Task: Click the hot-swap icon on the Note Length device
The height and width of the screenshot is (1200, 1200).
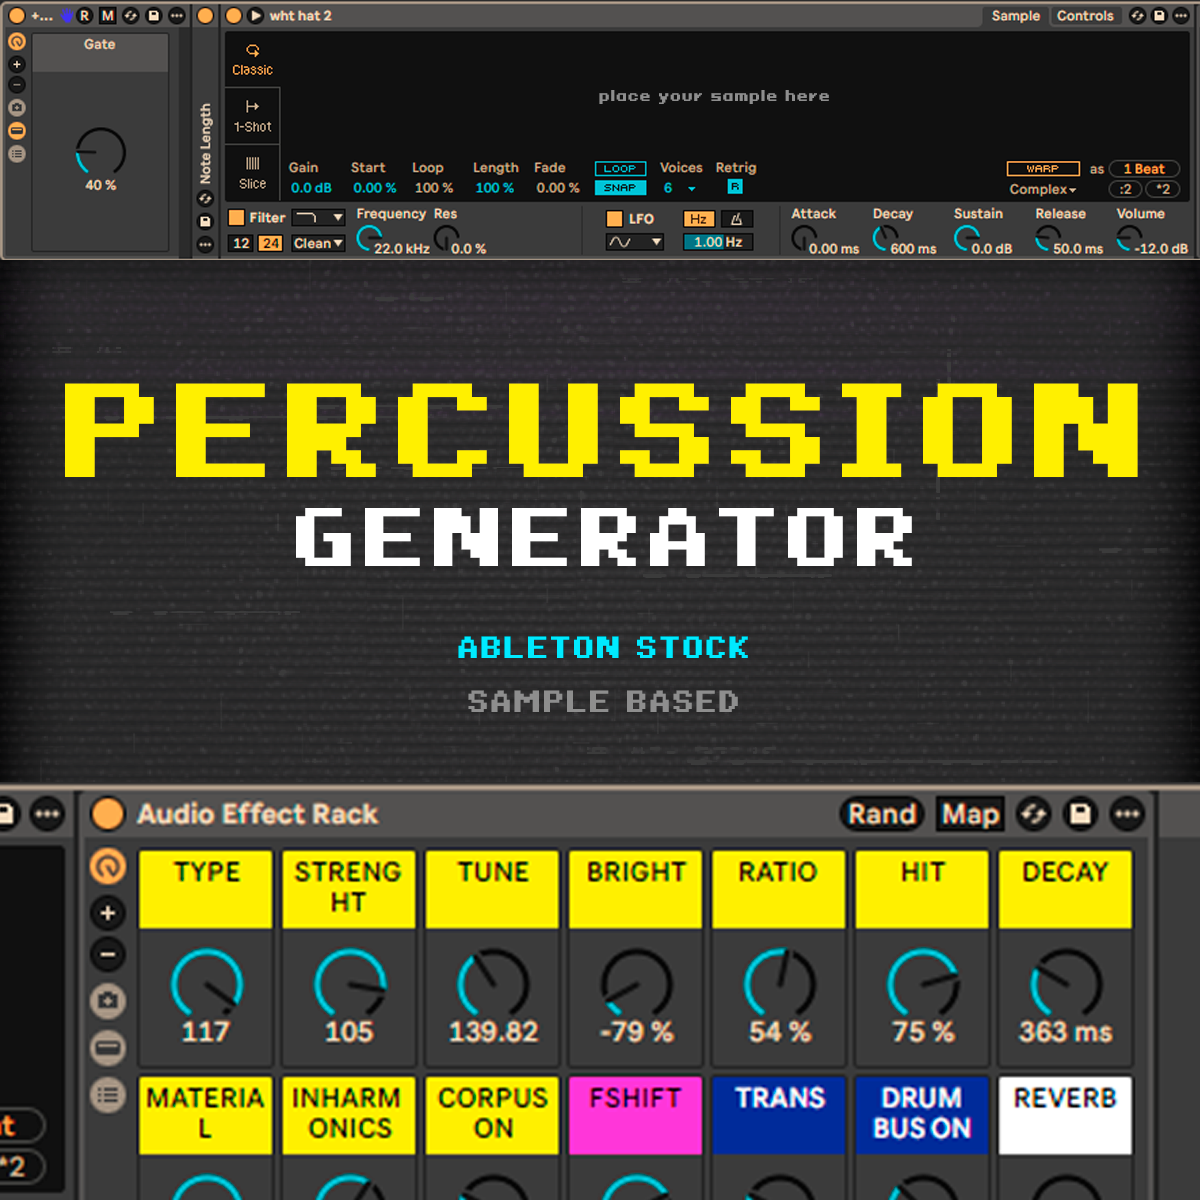Action: (205, 199)
